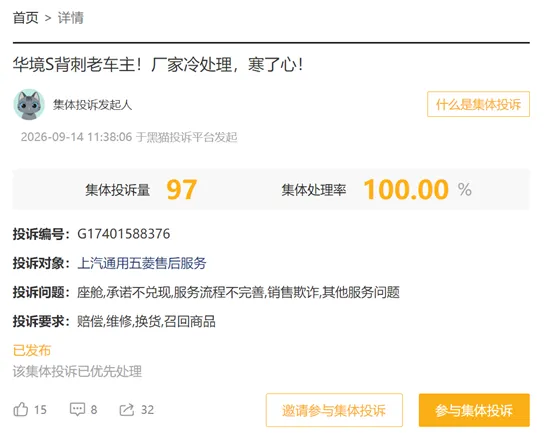Click complaint number G17401588376

pyautogui.click(x=124, y=234)
